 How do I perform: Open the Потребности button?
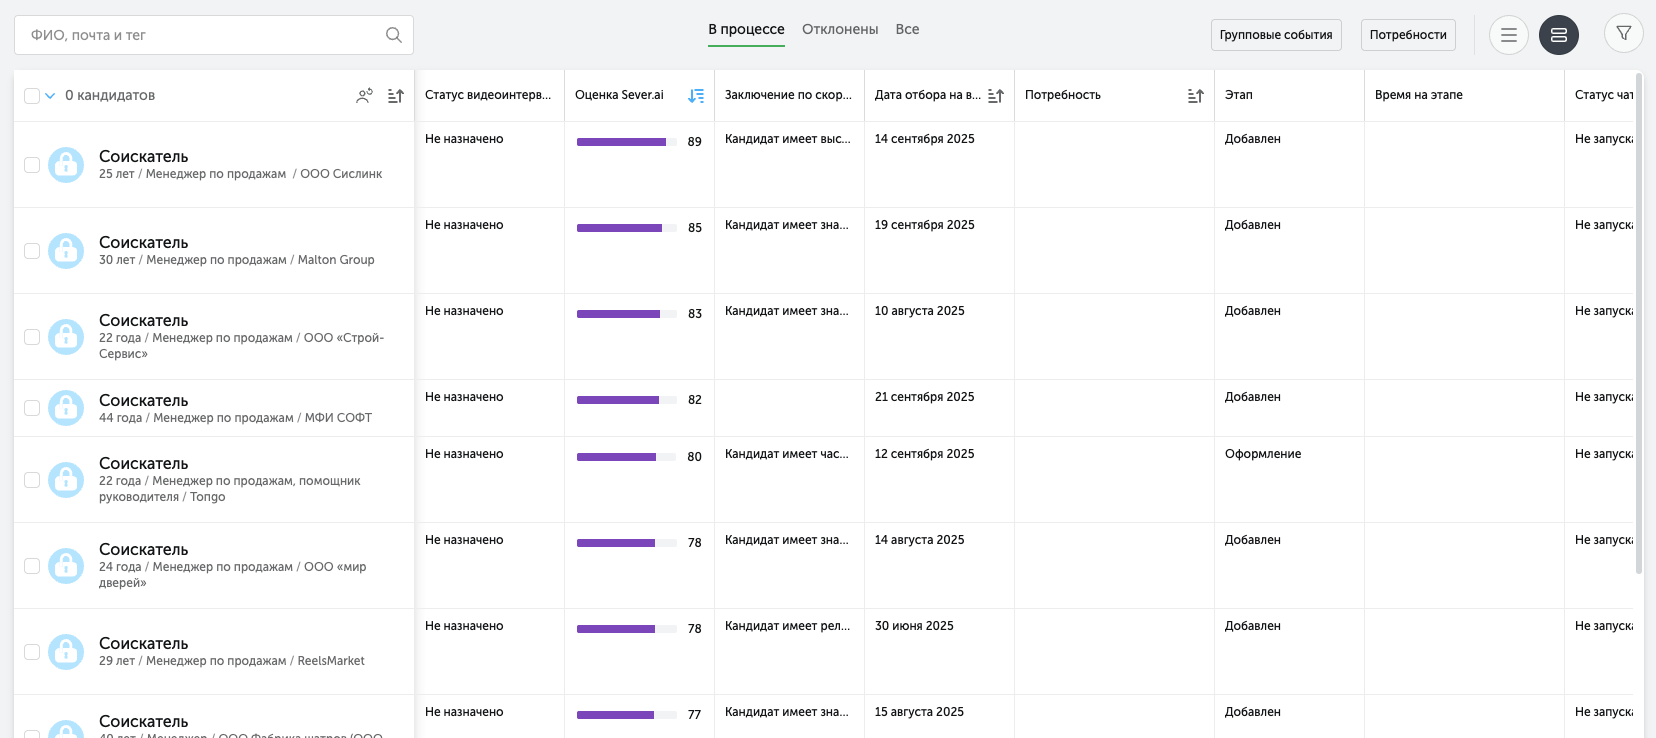(1407, 35)
